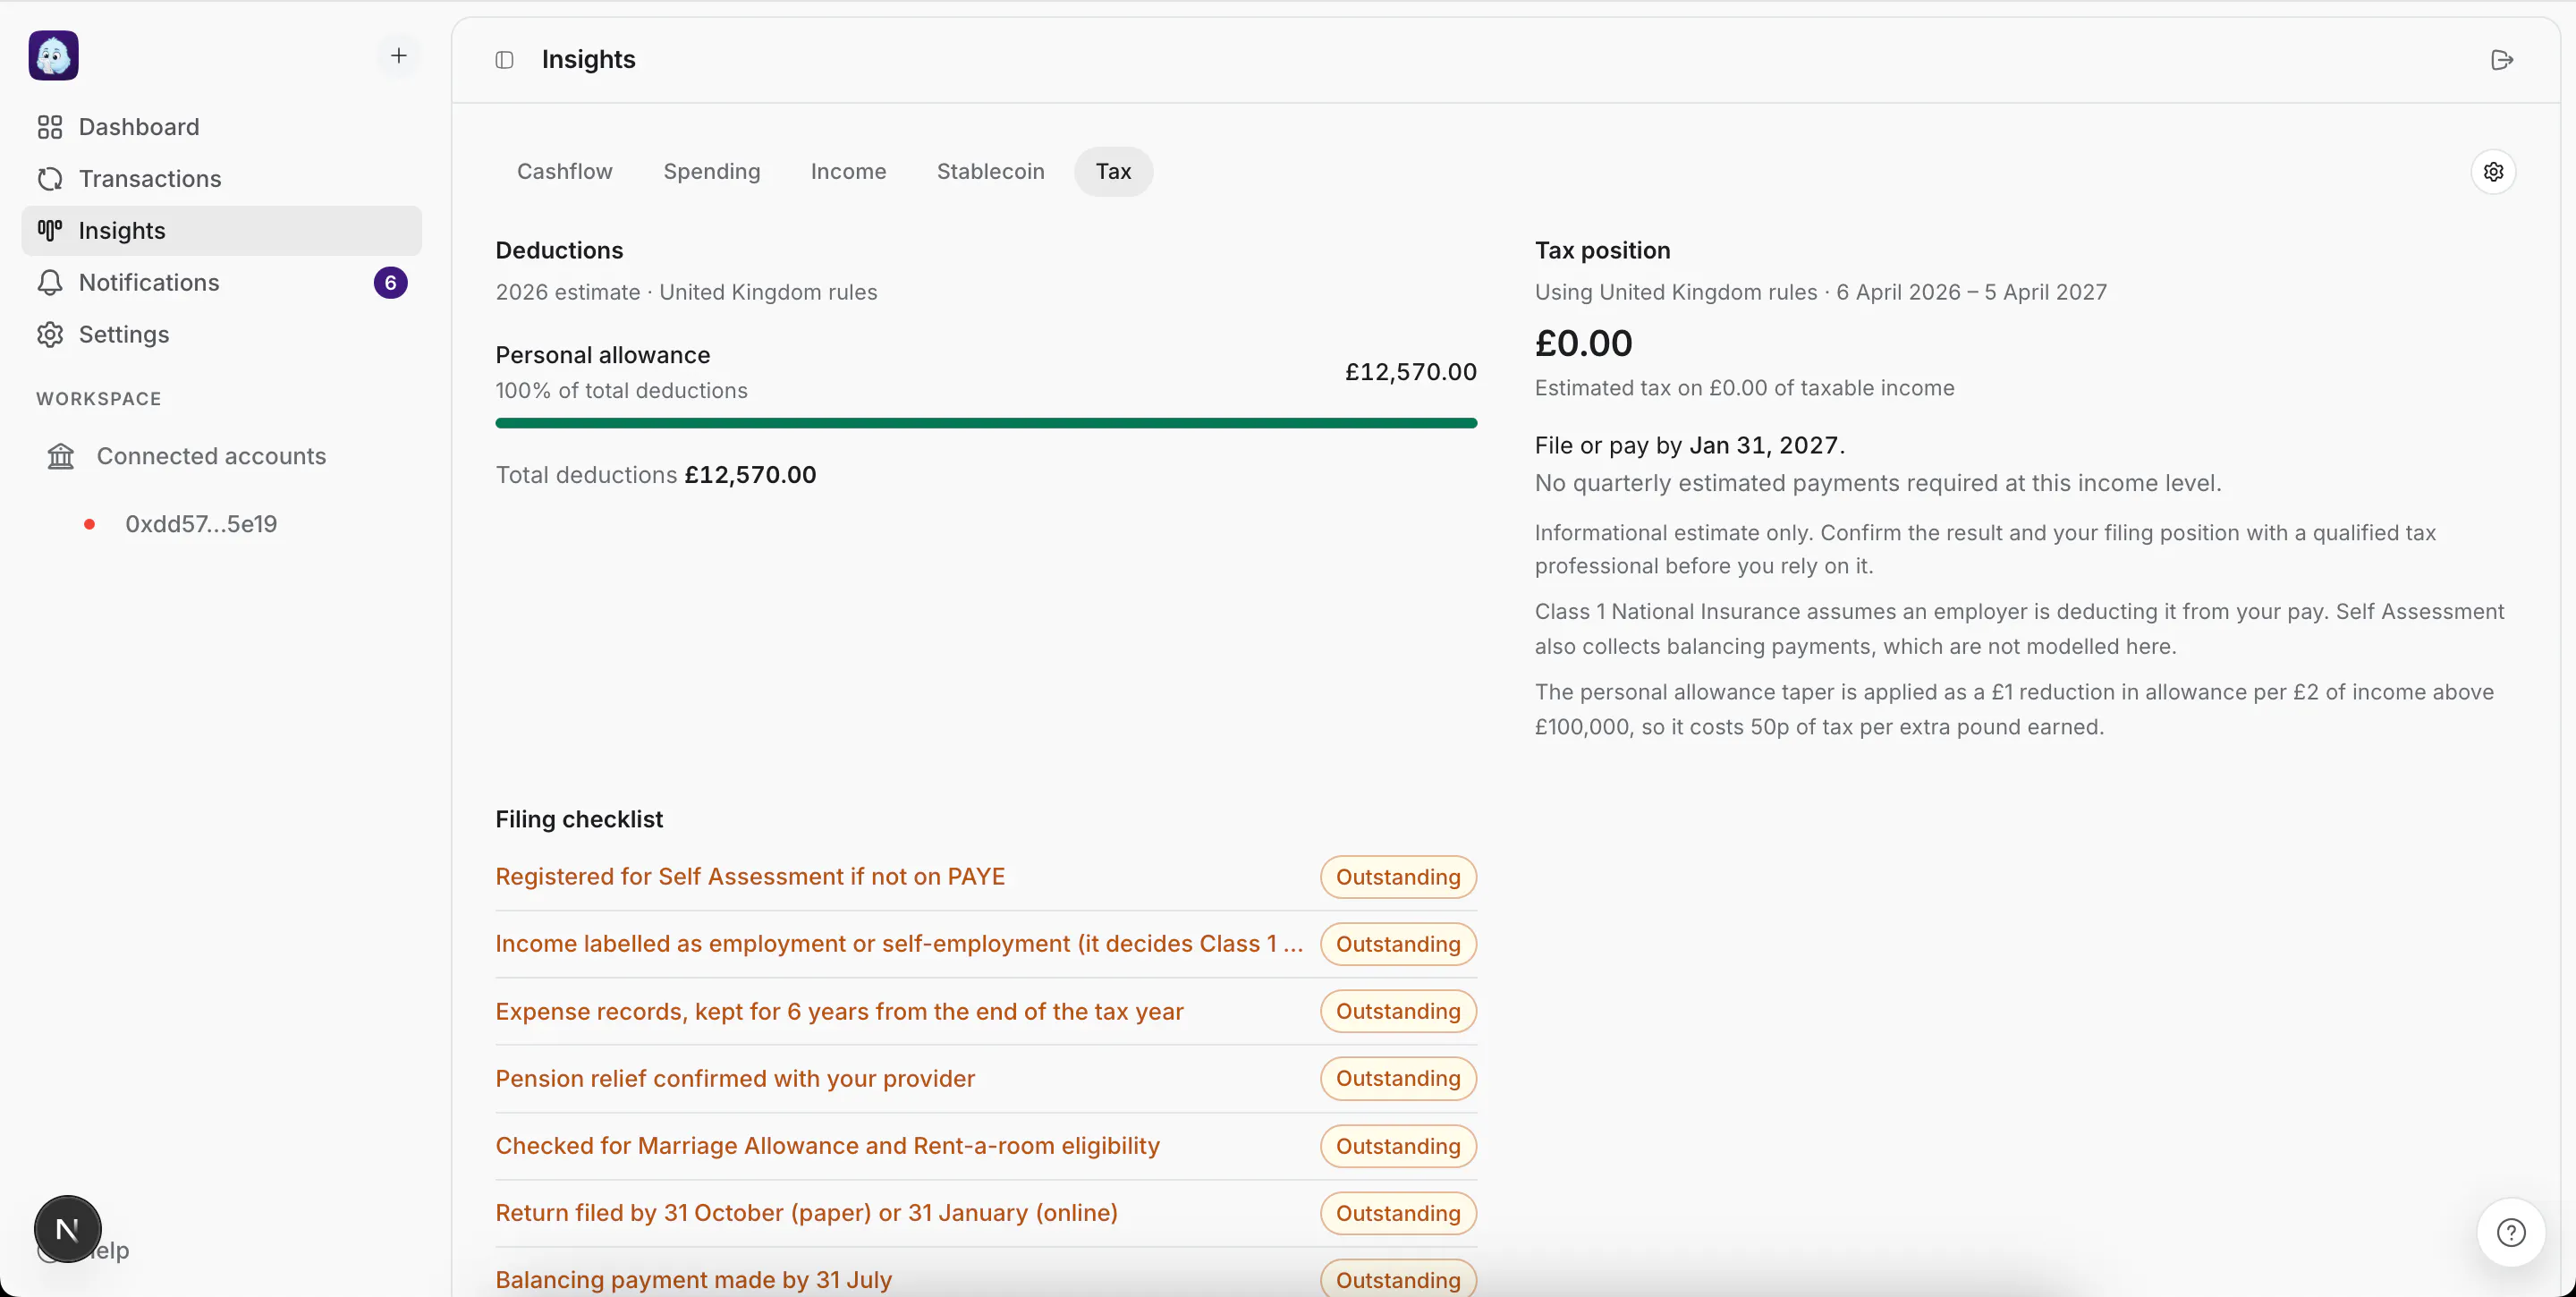The image size is (2576, 1297).
Task: Click the Transactions cycle icon
Action: [50, 179]
